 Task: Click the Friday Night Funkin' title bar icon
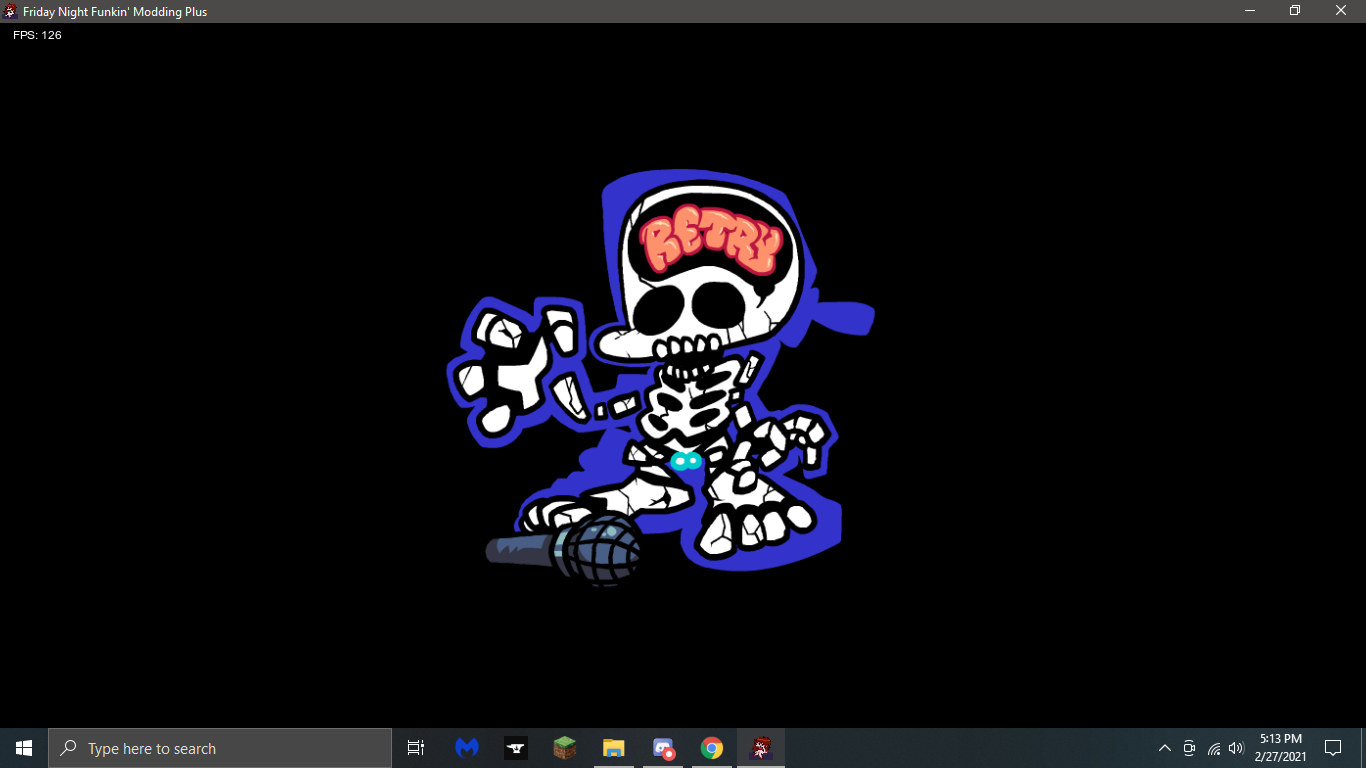coord(10,11)
